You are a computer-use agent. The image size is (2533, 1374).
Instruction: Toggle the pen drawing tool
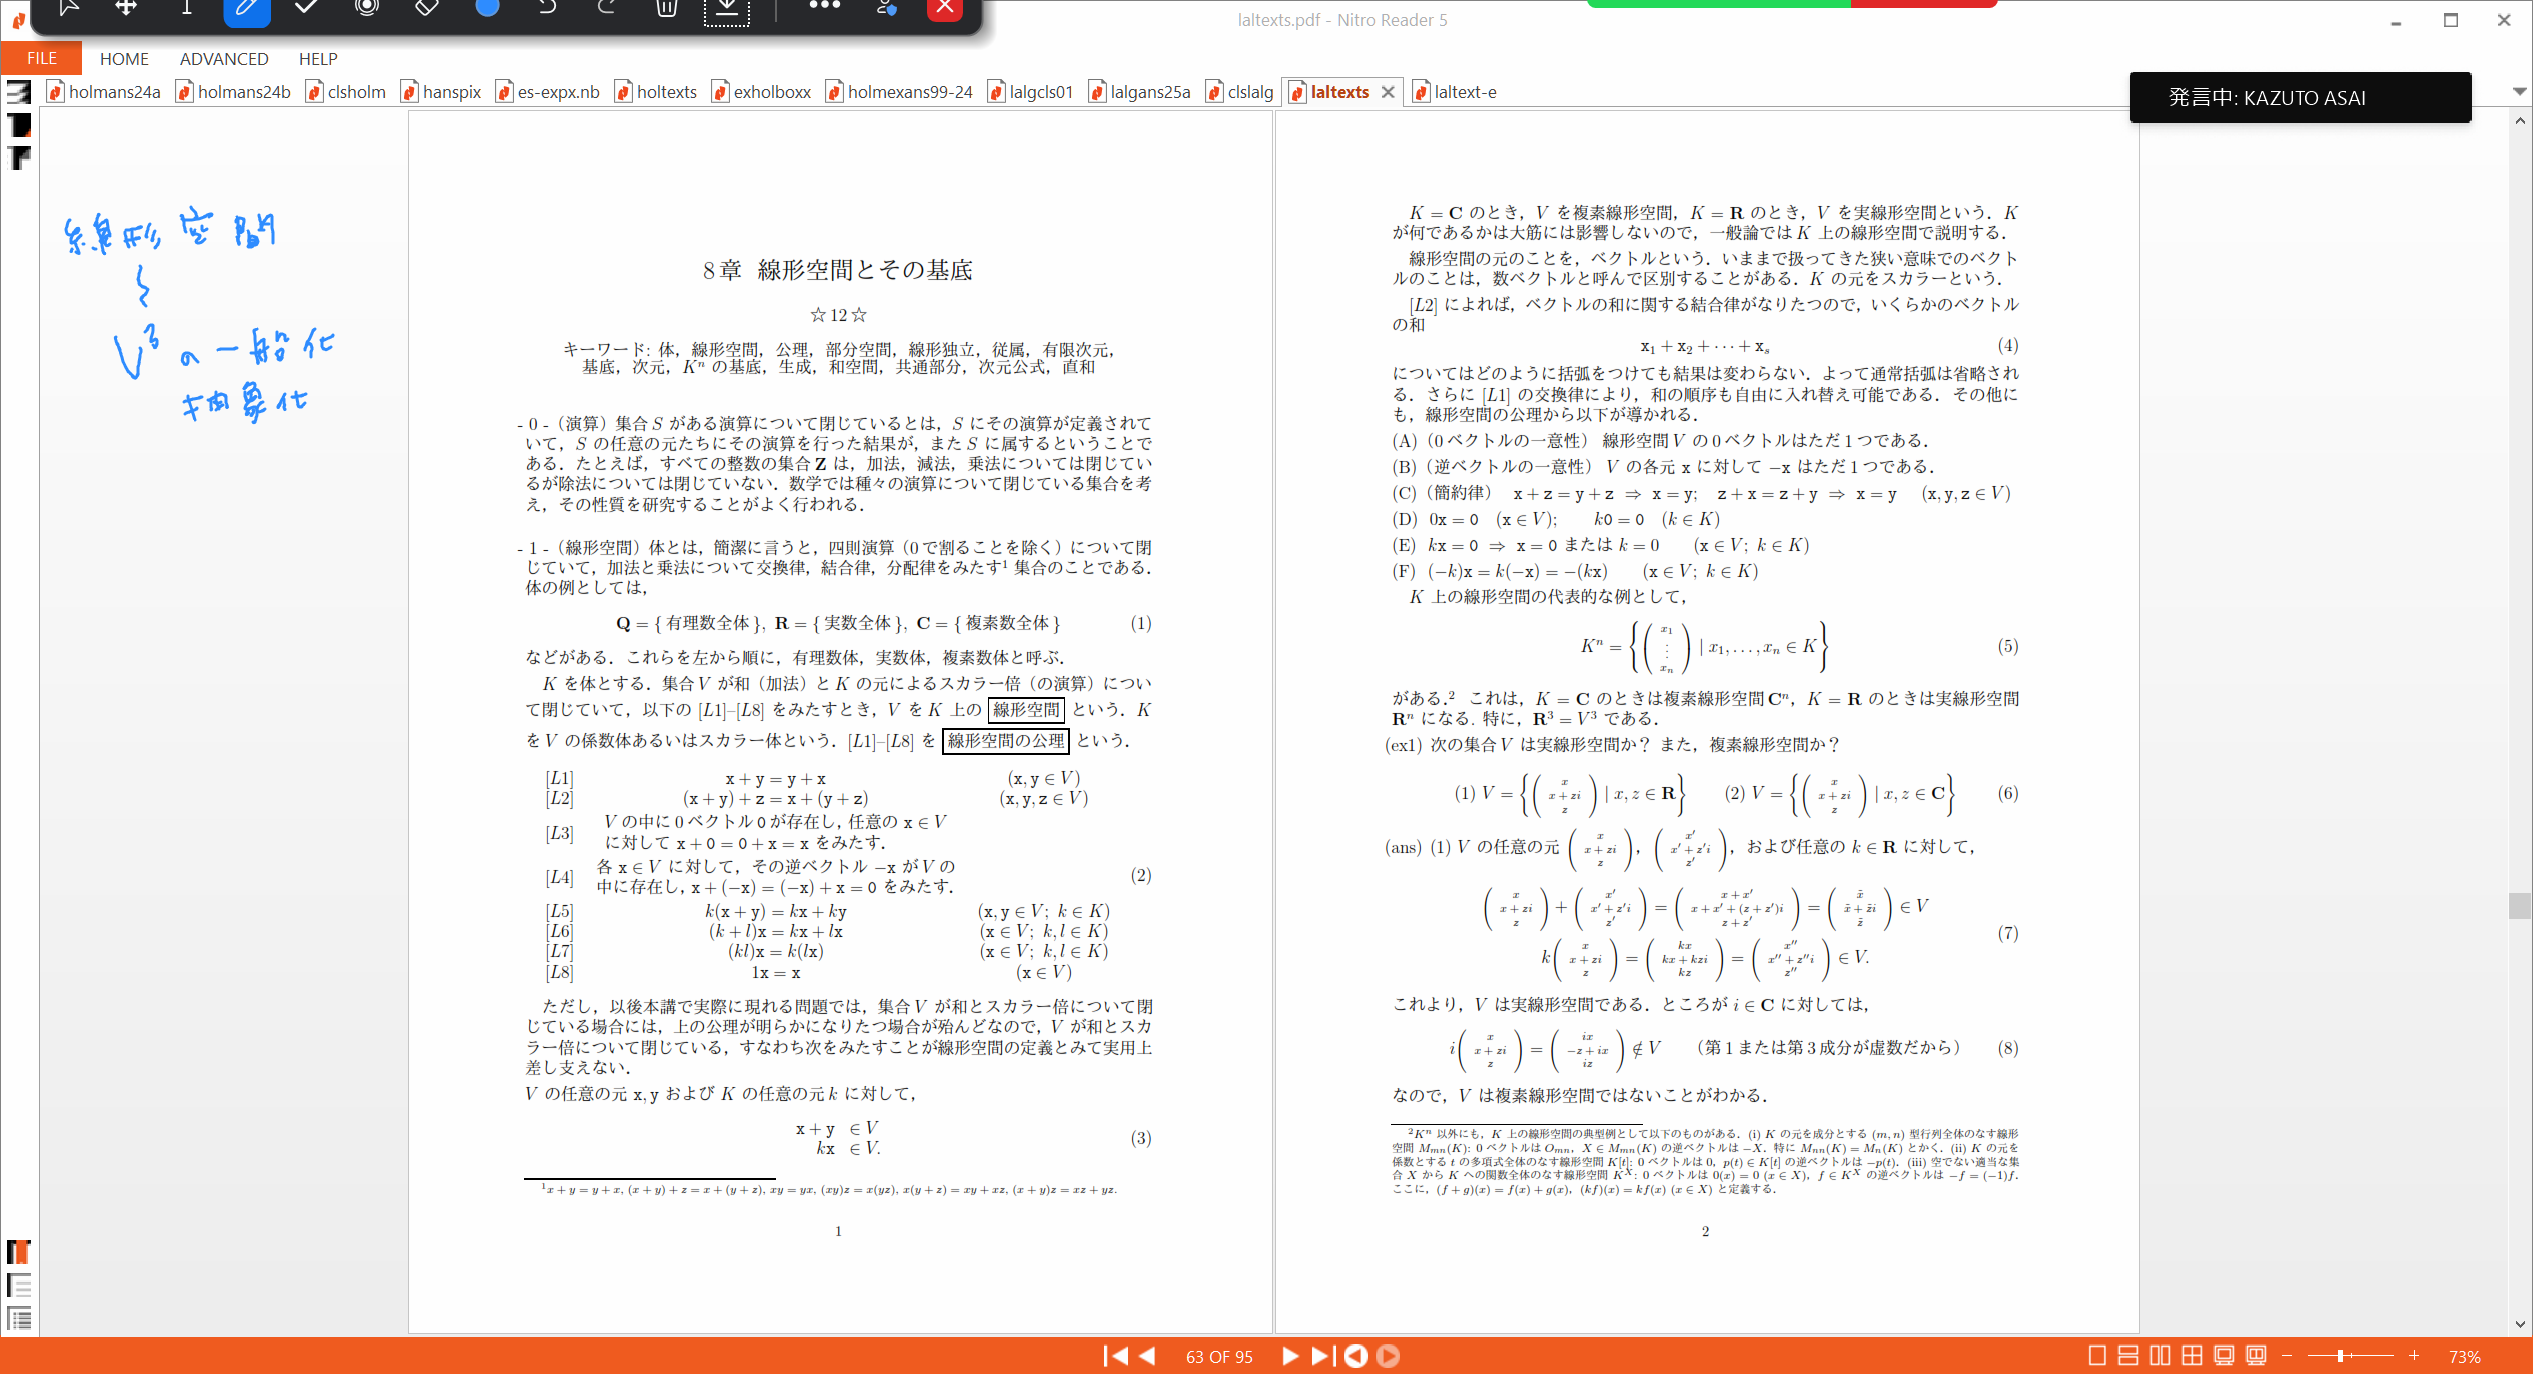click(247, 8)
